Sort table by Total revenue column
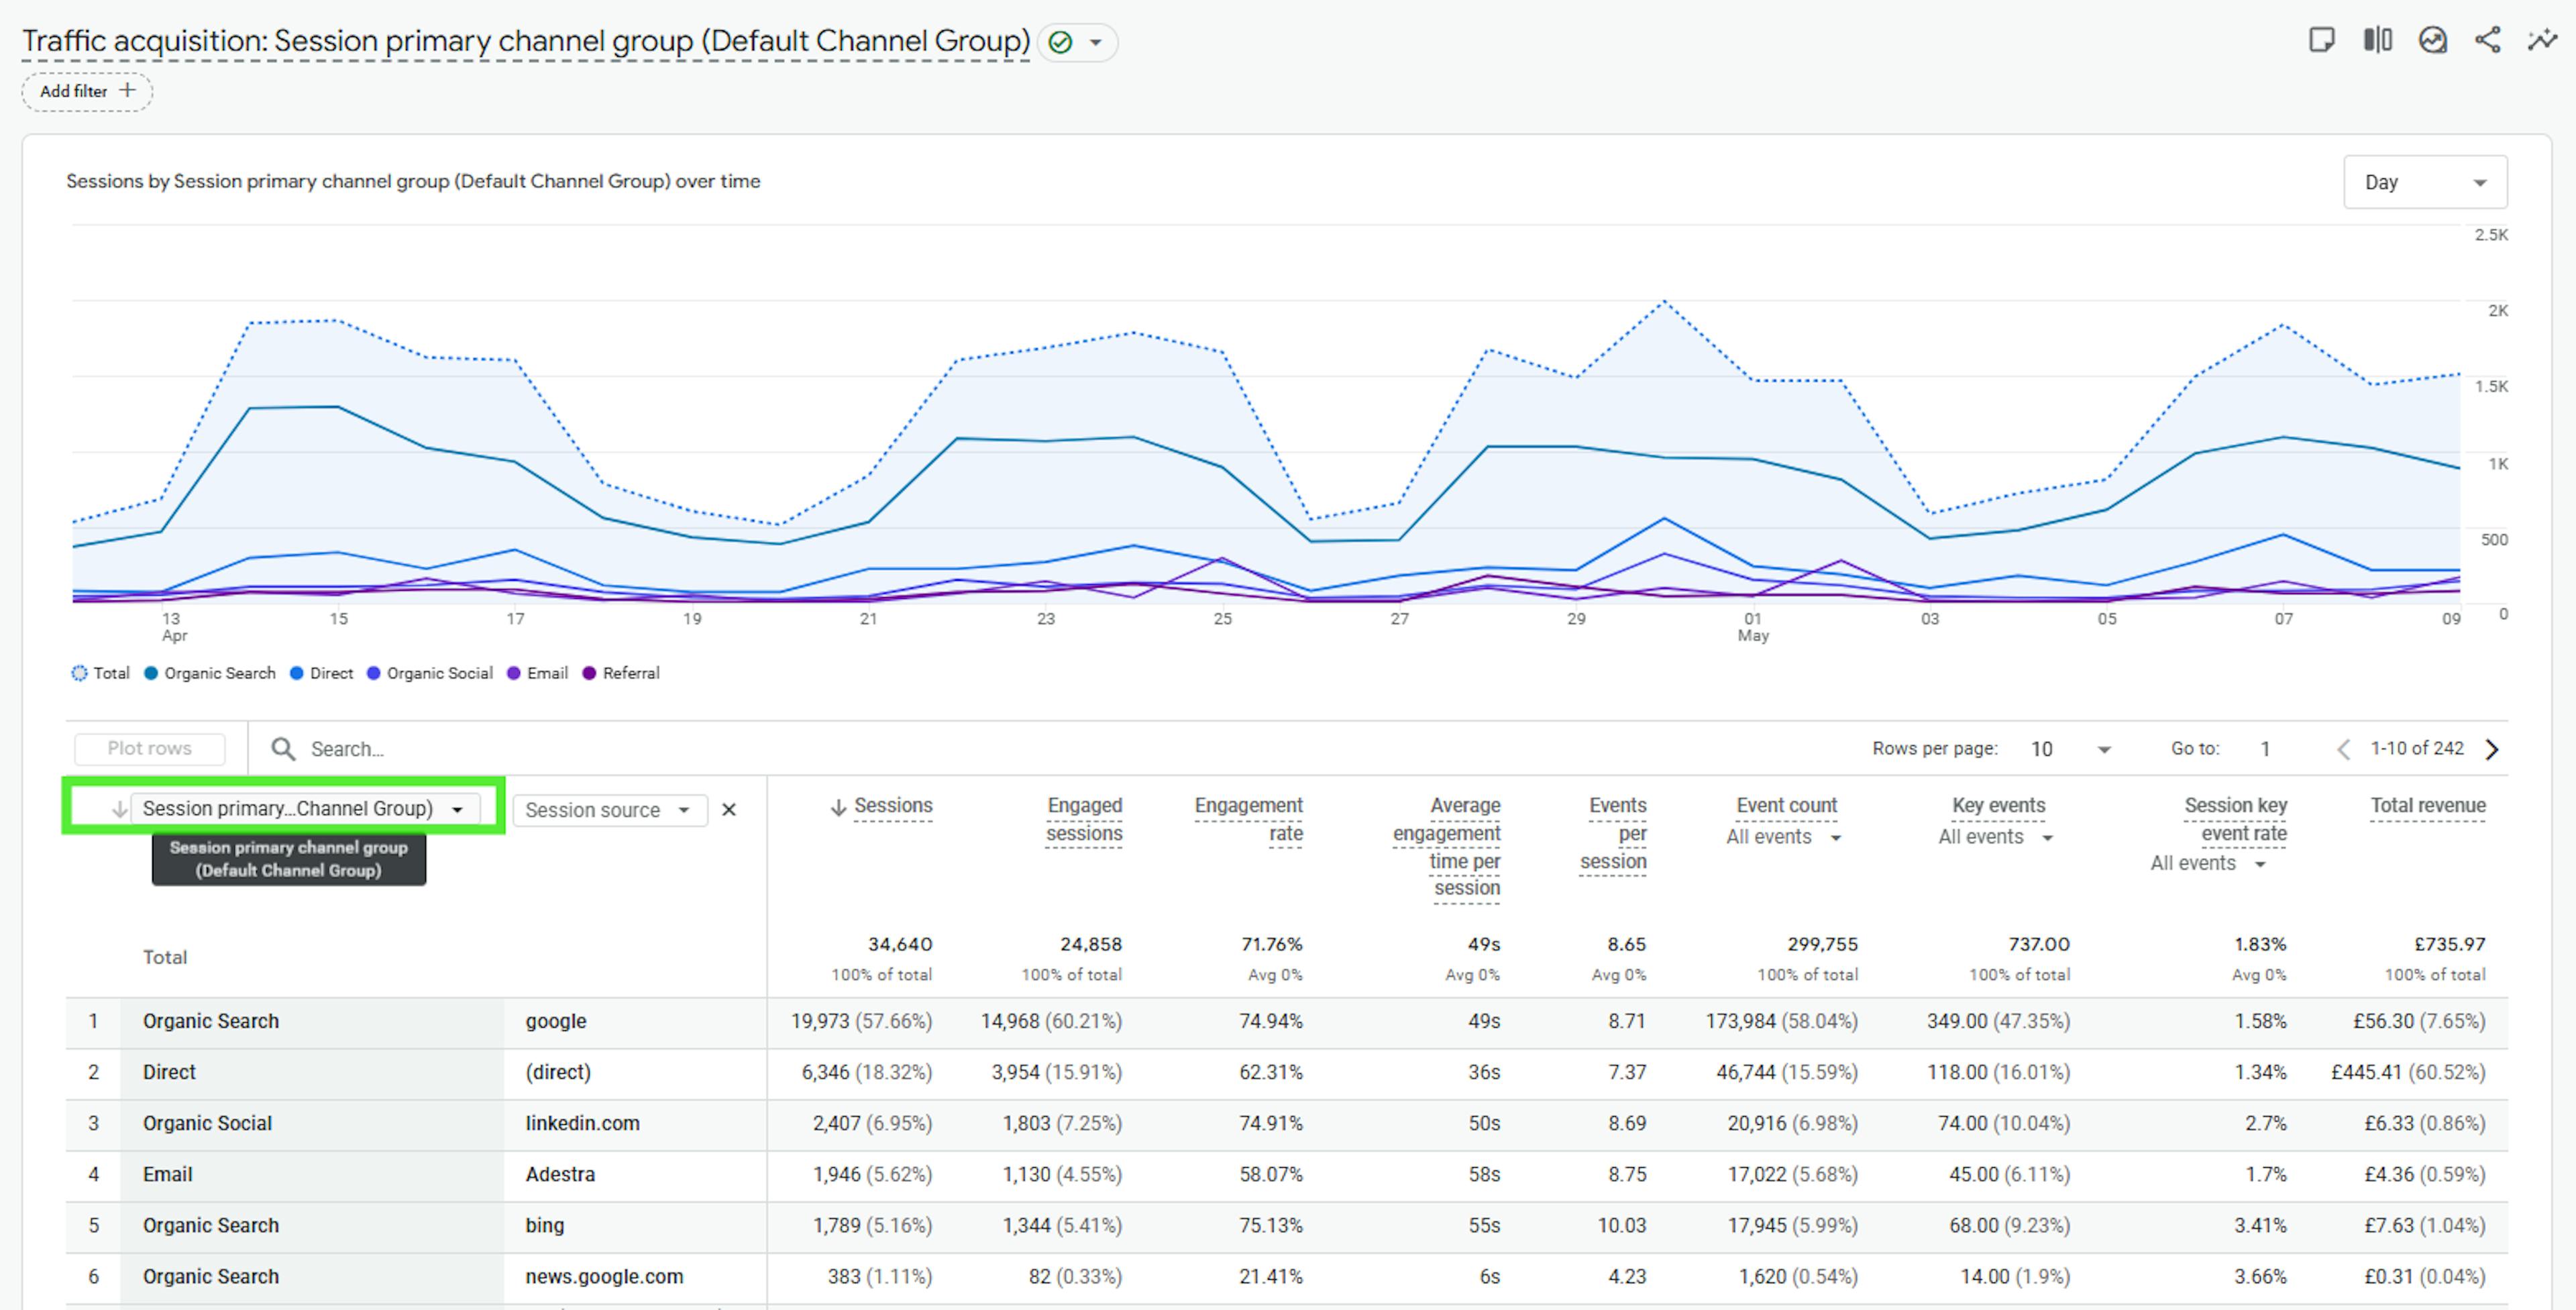The height and width of the screenshot is (1310, 2576). pyautogui.click(x=2427, y=805)
